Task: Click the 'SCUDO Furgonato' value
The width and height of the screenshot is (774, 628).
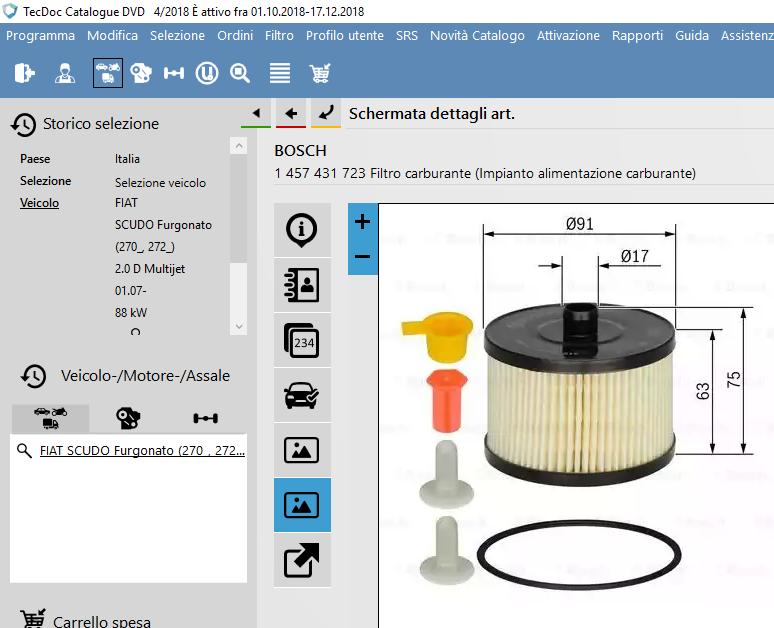Action: tap(163, 225)
